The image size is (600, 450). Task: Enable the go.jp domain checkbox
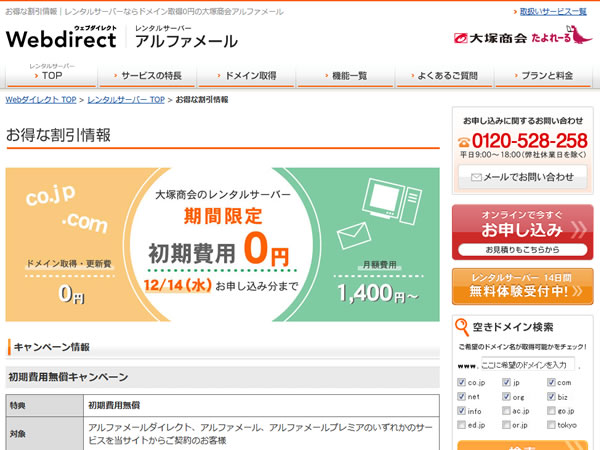(x=551, y=411)
